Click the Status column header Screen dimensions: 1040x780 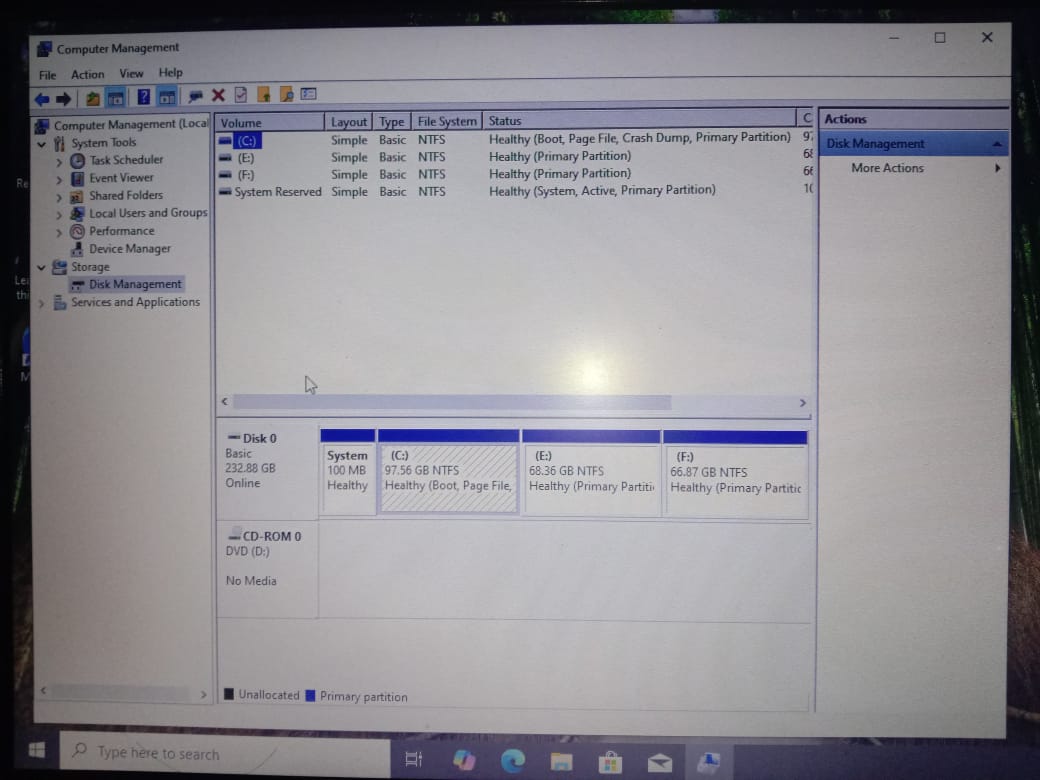[505, 121]
